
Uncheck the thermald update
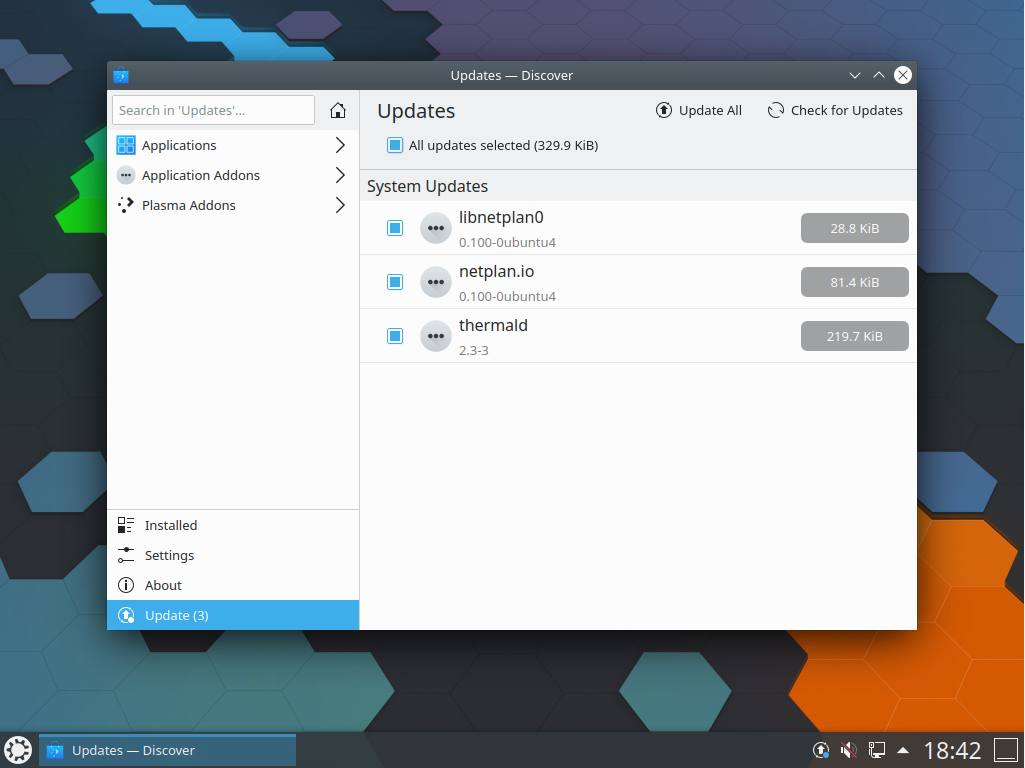click(395, 336)
